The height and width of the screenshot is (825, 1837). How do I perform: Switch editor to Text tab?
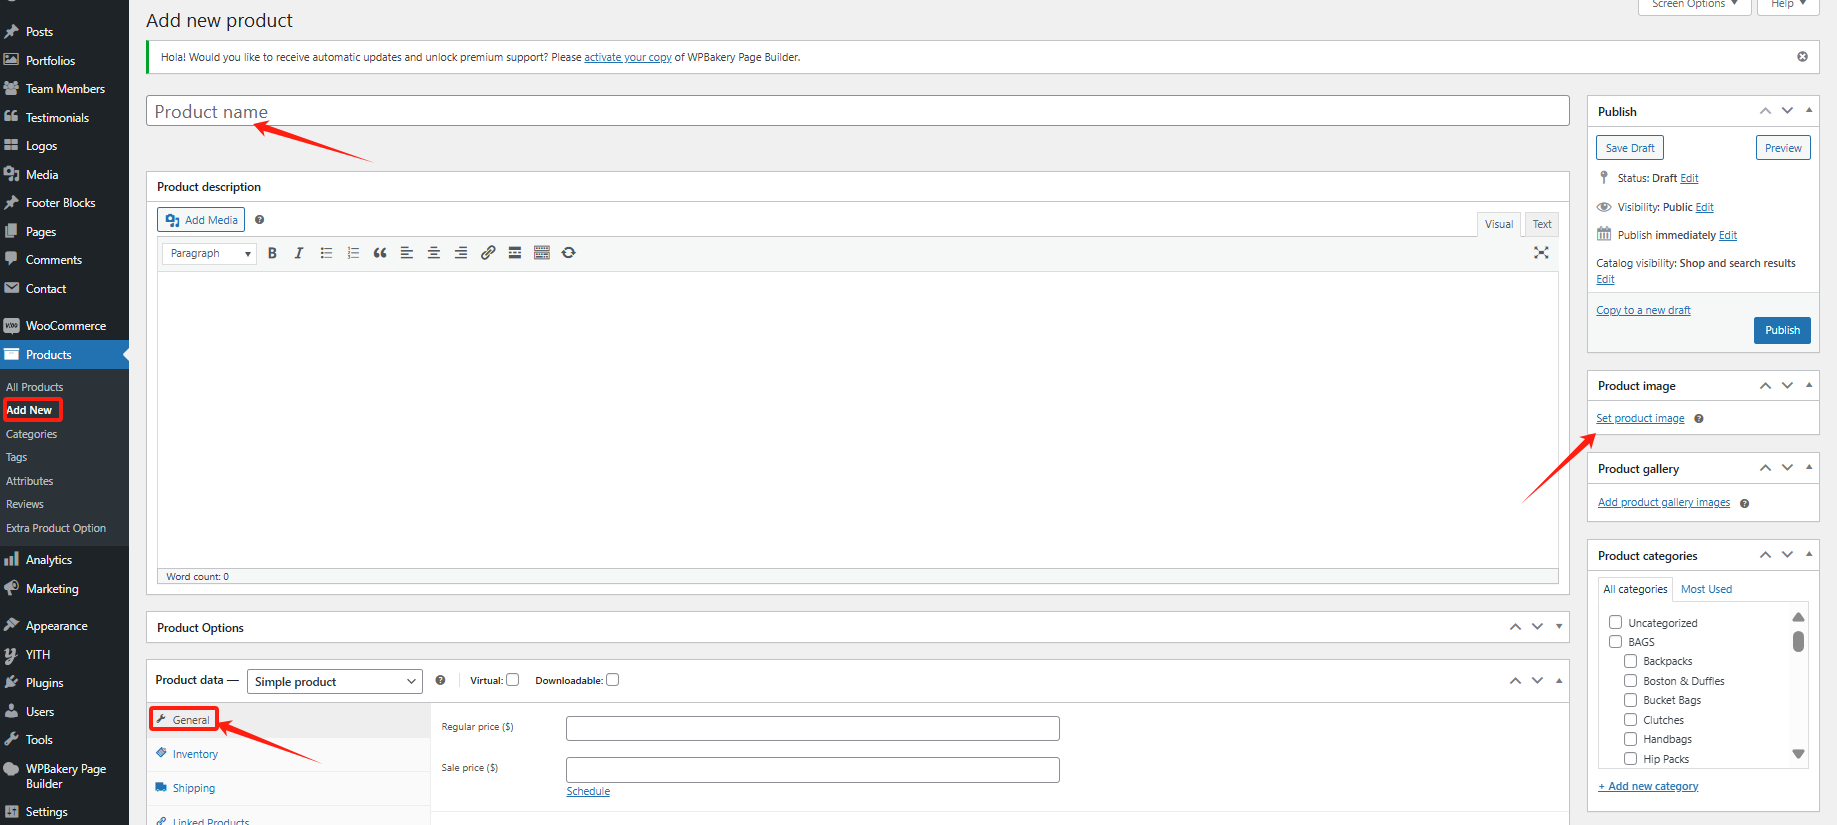click(x=1542, y=224)
